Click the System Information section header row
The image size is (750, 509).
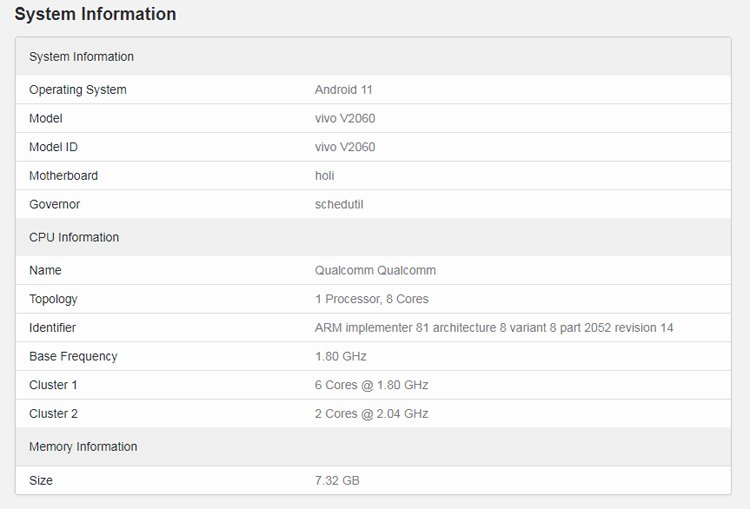(x=81, y=57)
